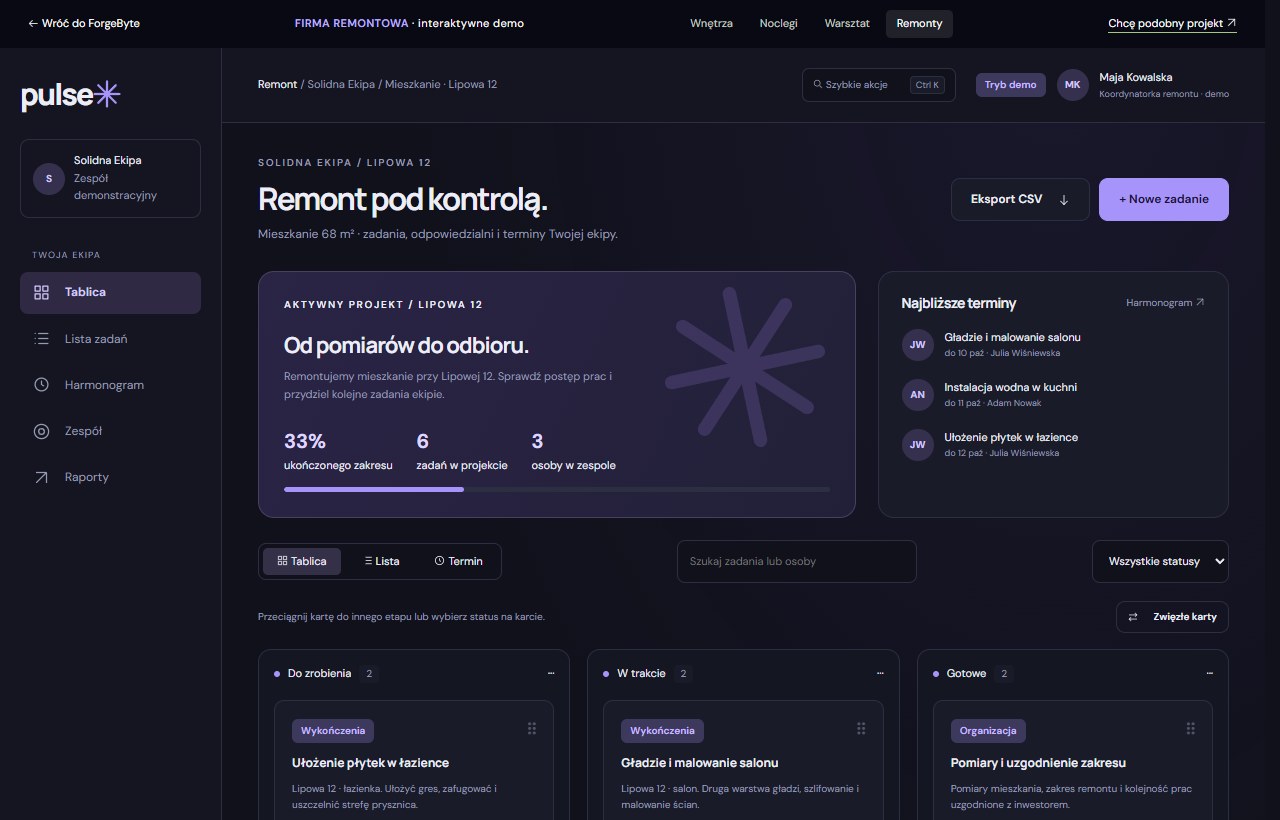
Task: Switch to the Termin view
Action: (x=459, y=561)
